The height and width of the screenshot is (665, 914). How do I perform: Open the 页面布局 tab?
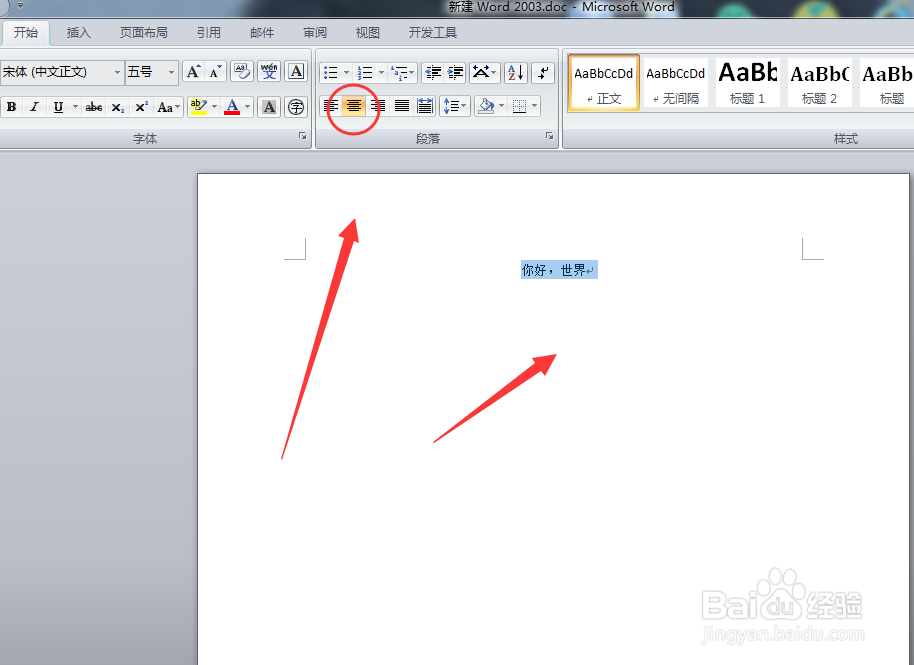tap(143, 33)
